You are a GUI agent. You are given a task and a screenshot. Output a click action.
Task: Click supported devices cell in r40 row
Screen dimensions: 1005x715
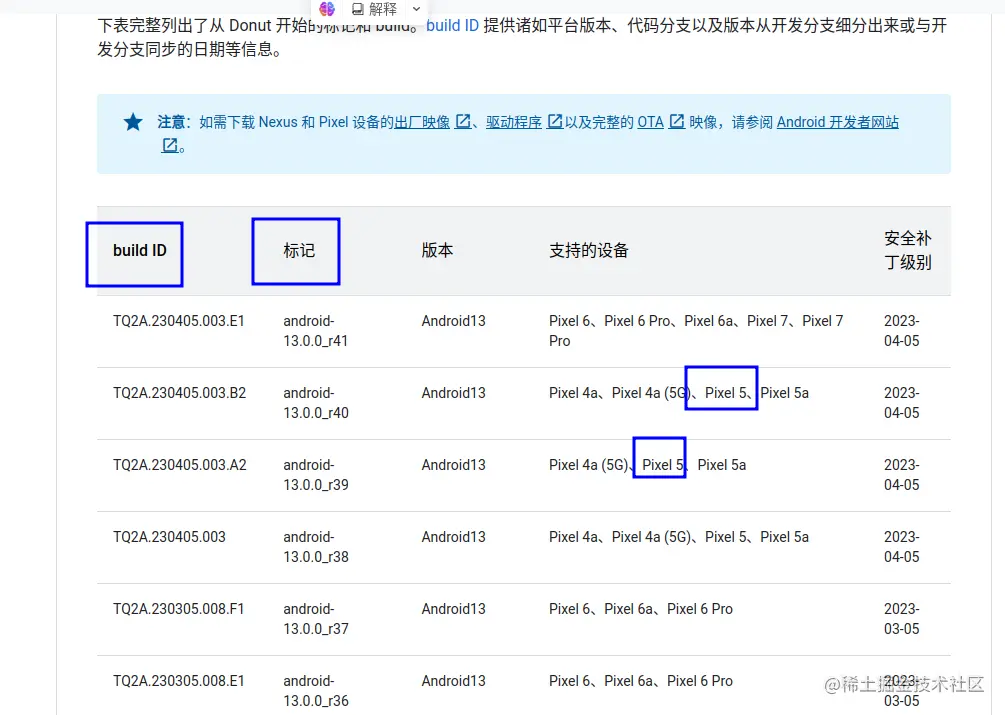(679, 393)
